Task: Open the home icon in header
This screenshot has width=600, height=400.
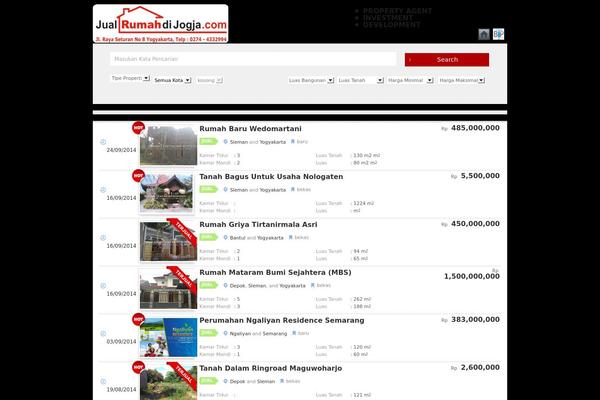Action: pos(484,34)
